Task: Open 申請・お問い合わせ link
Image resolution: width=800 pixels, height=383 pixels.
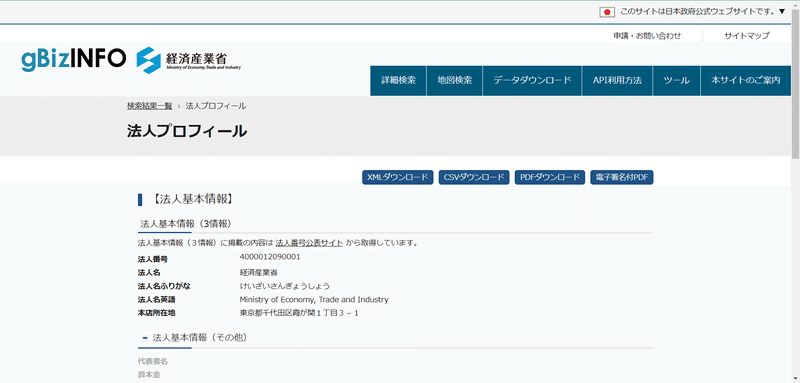Action: tap(647, 36)
